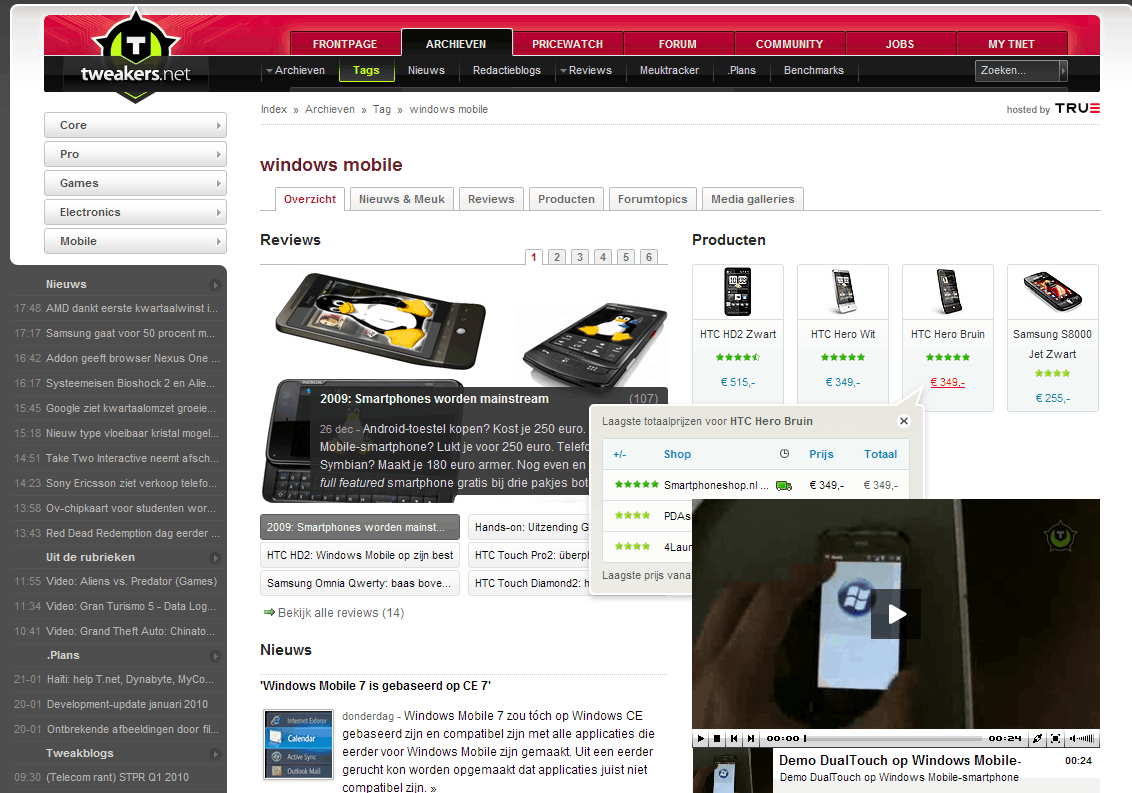Stop the video with the stop icon
The height and width of the screenshot is (793, 1132).
point(717,738)
